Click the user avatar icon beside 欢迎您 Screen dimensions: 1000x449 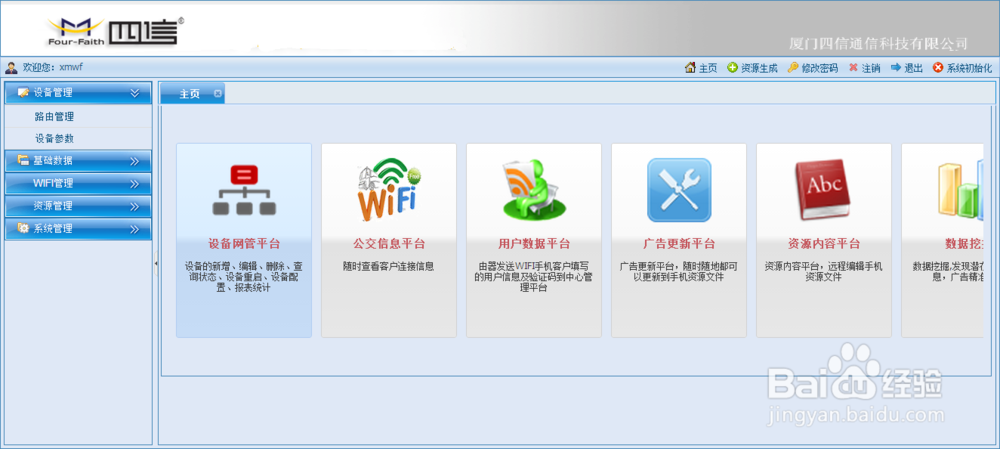click(x=11, y=67)
